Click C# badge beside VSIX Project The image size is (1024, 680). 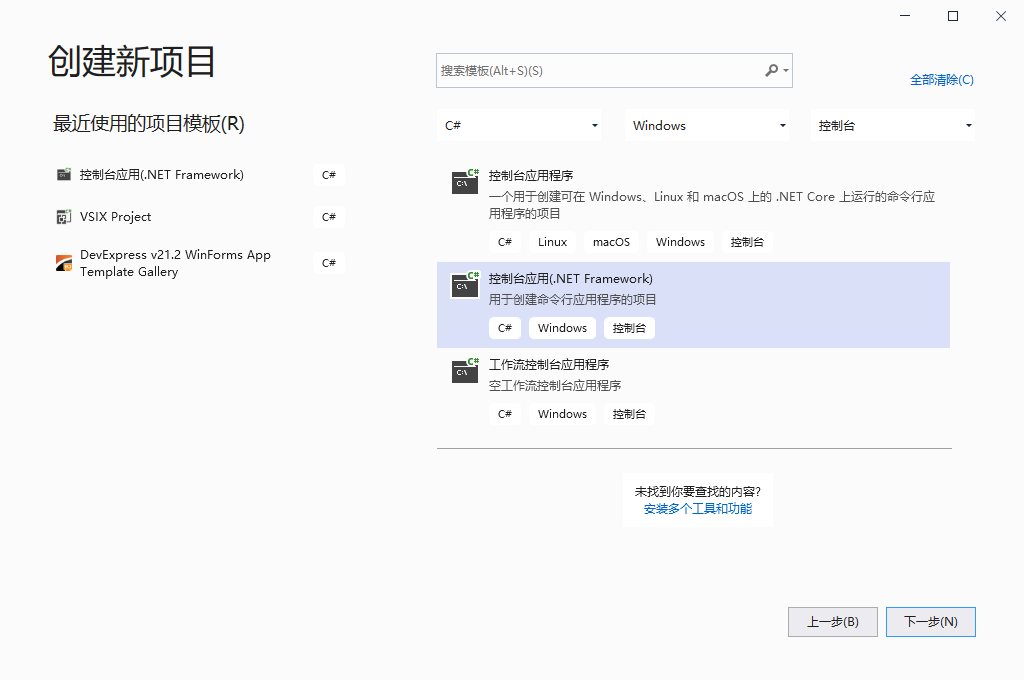click(328, 217)
